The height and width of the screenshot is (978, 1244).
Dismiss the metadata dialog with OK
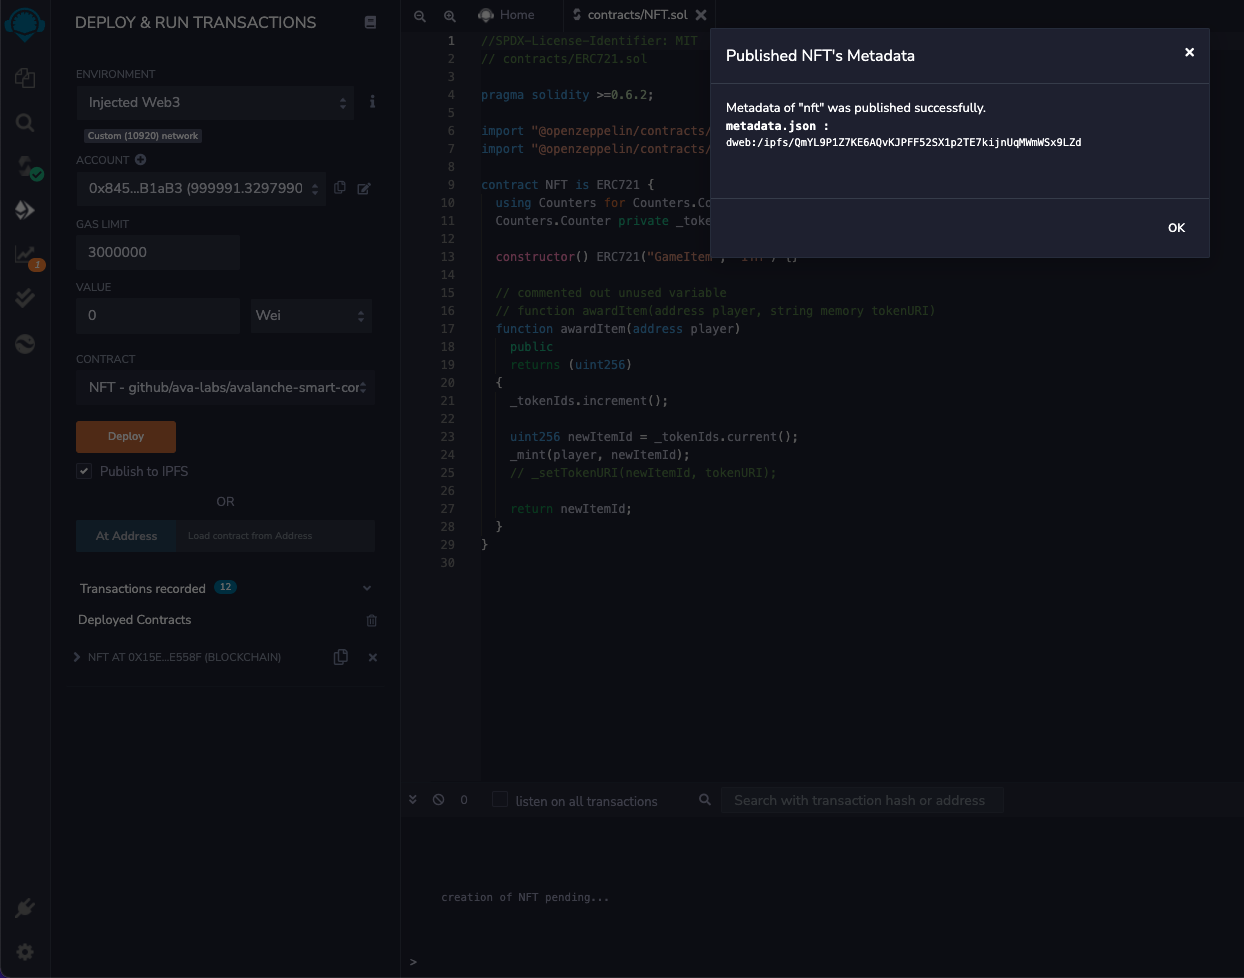(x=1176, y=228)
